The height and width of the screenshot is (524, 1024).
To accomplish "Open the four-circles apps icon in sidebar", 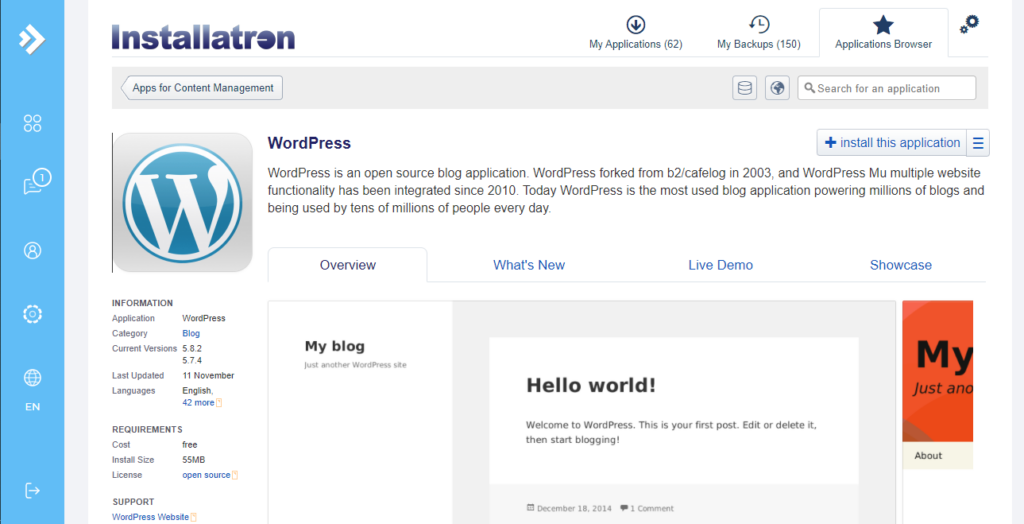I will point(33,123).
